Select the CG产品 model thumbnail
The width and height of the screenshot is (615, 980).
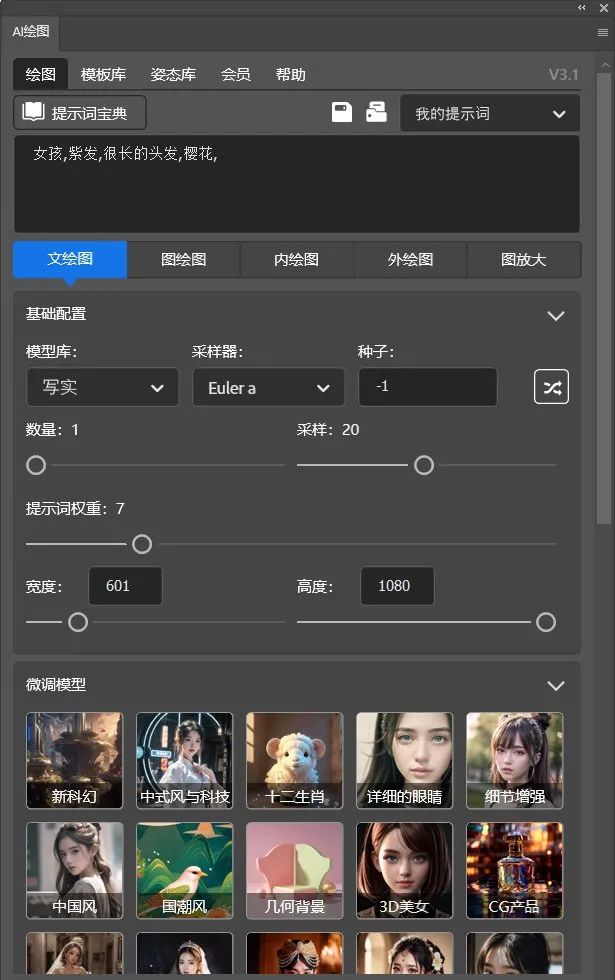pyautogui.click(x=514, y=871)
